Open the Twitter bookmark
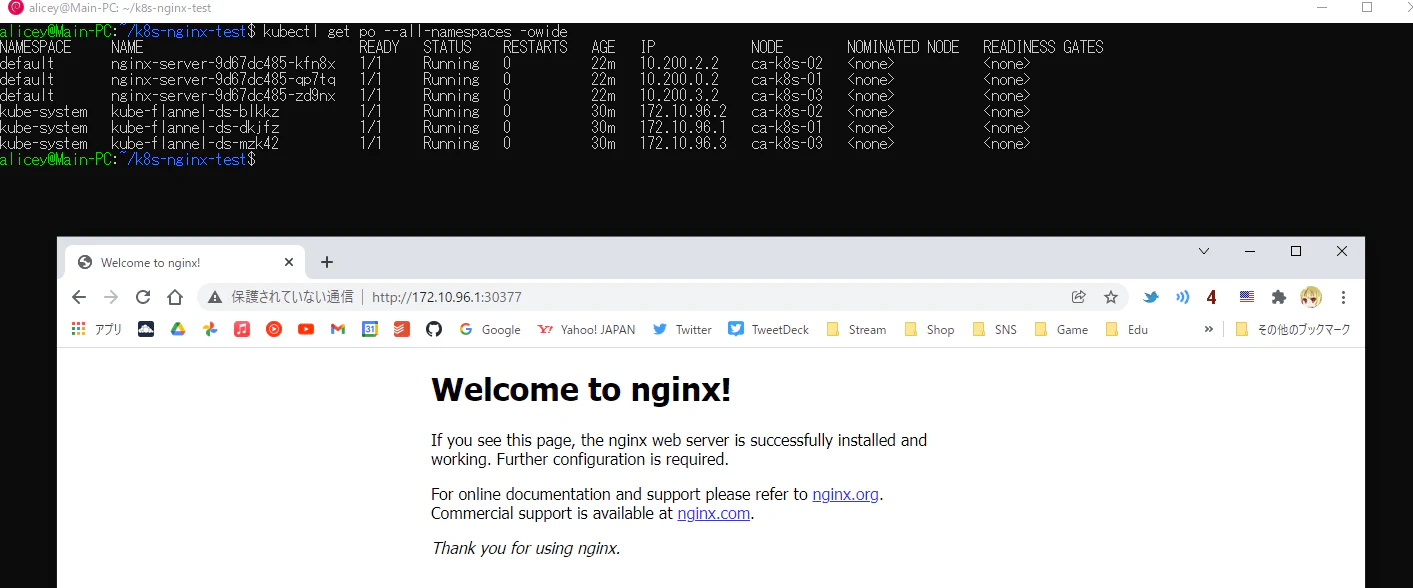Image resolution: width=1413 pixels, height=588 pixels. [682, 329]
